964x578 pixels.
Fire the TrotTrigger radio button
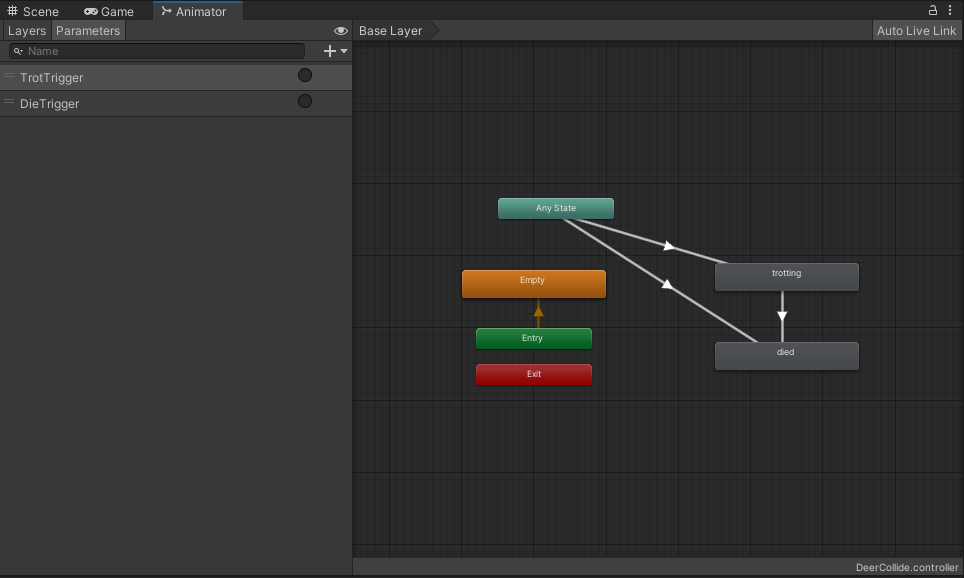[x=304, y=75]
